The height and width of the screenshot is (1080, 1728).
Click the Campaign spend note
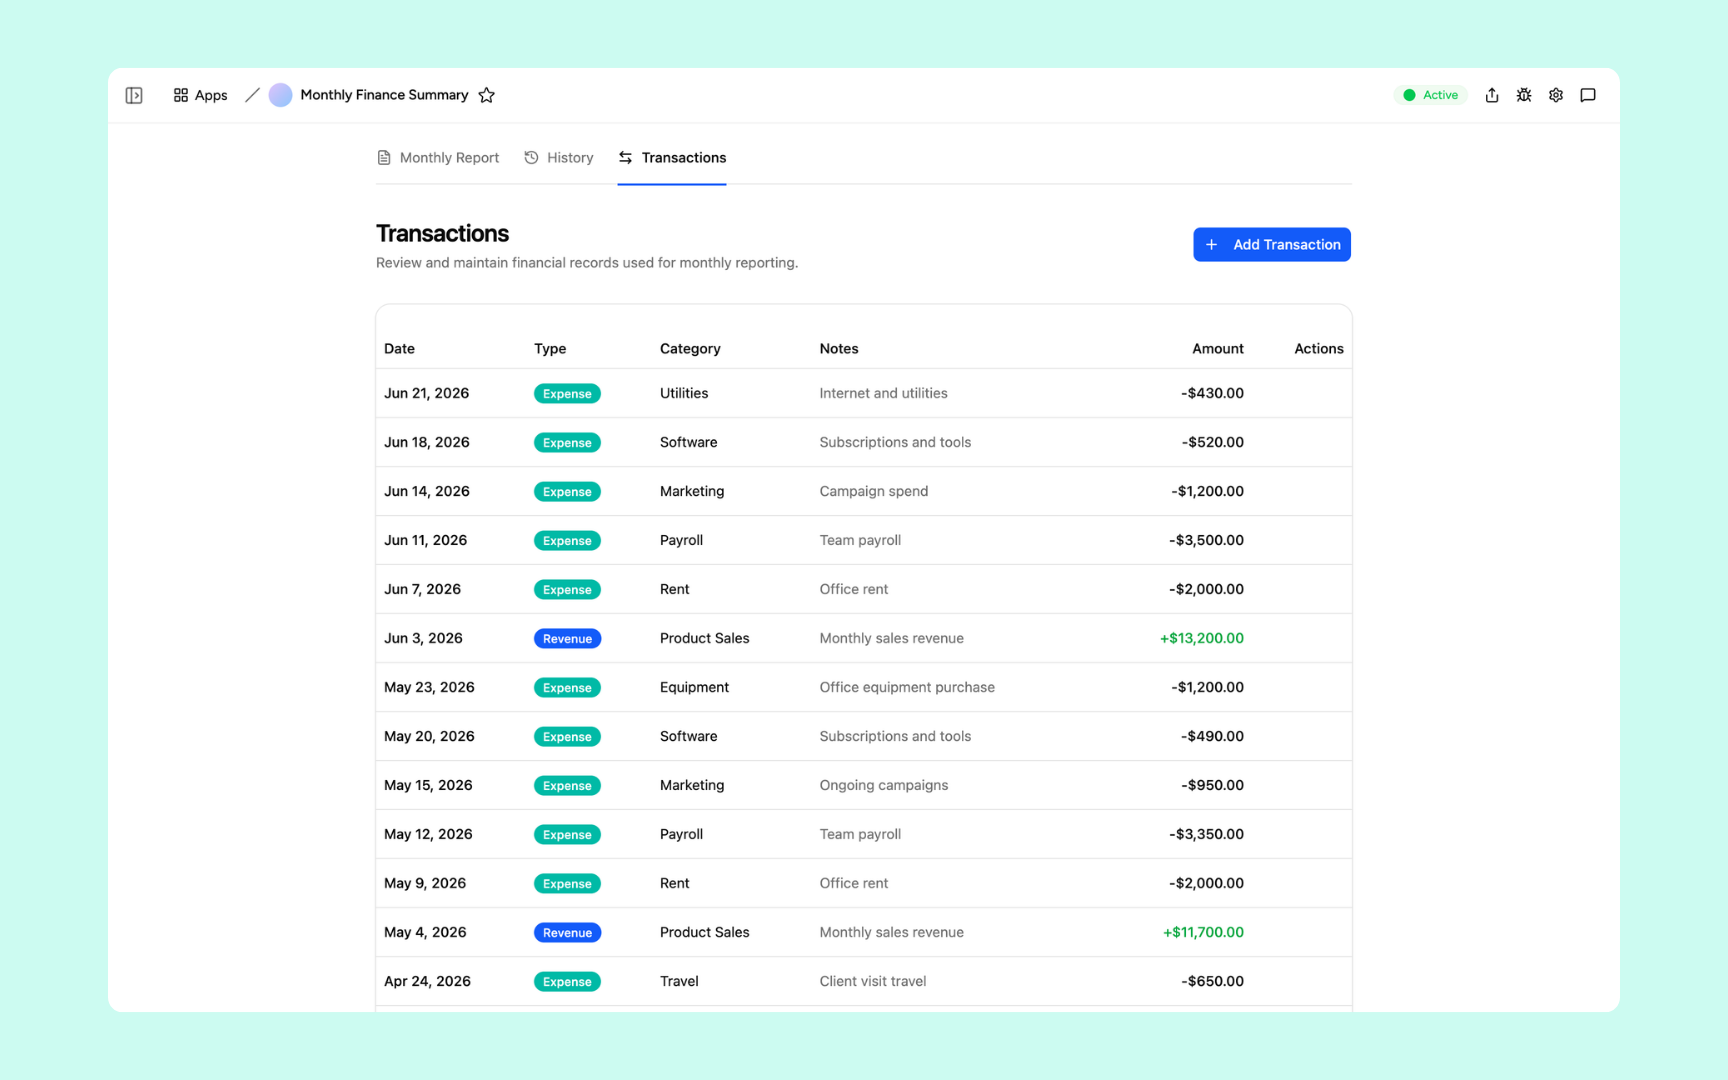coord(874,491)
